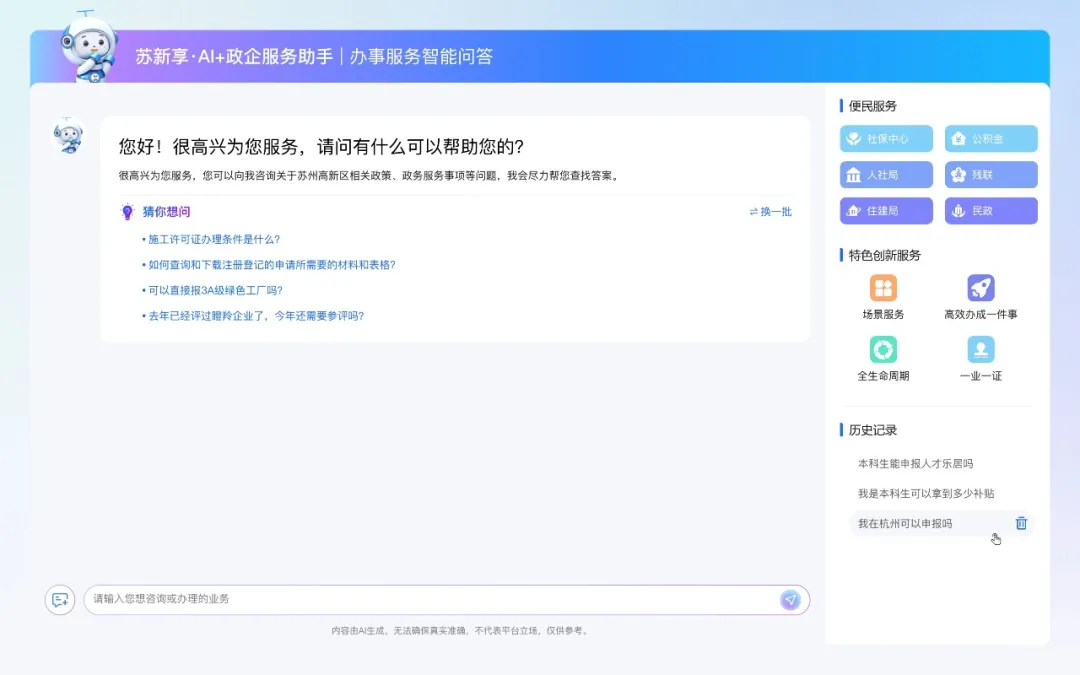
Task: Ask 施工许可证办理条件是什么 suggested question
Action: click(x=214, y=239)
